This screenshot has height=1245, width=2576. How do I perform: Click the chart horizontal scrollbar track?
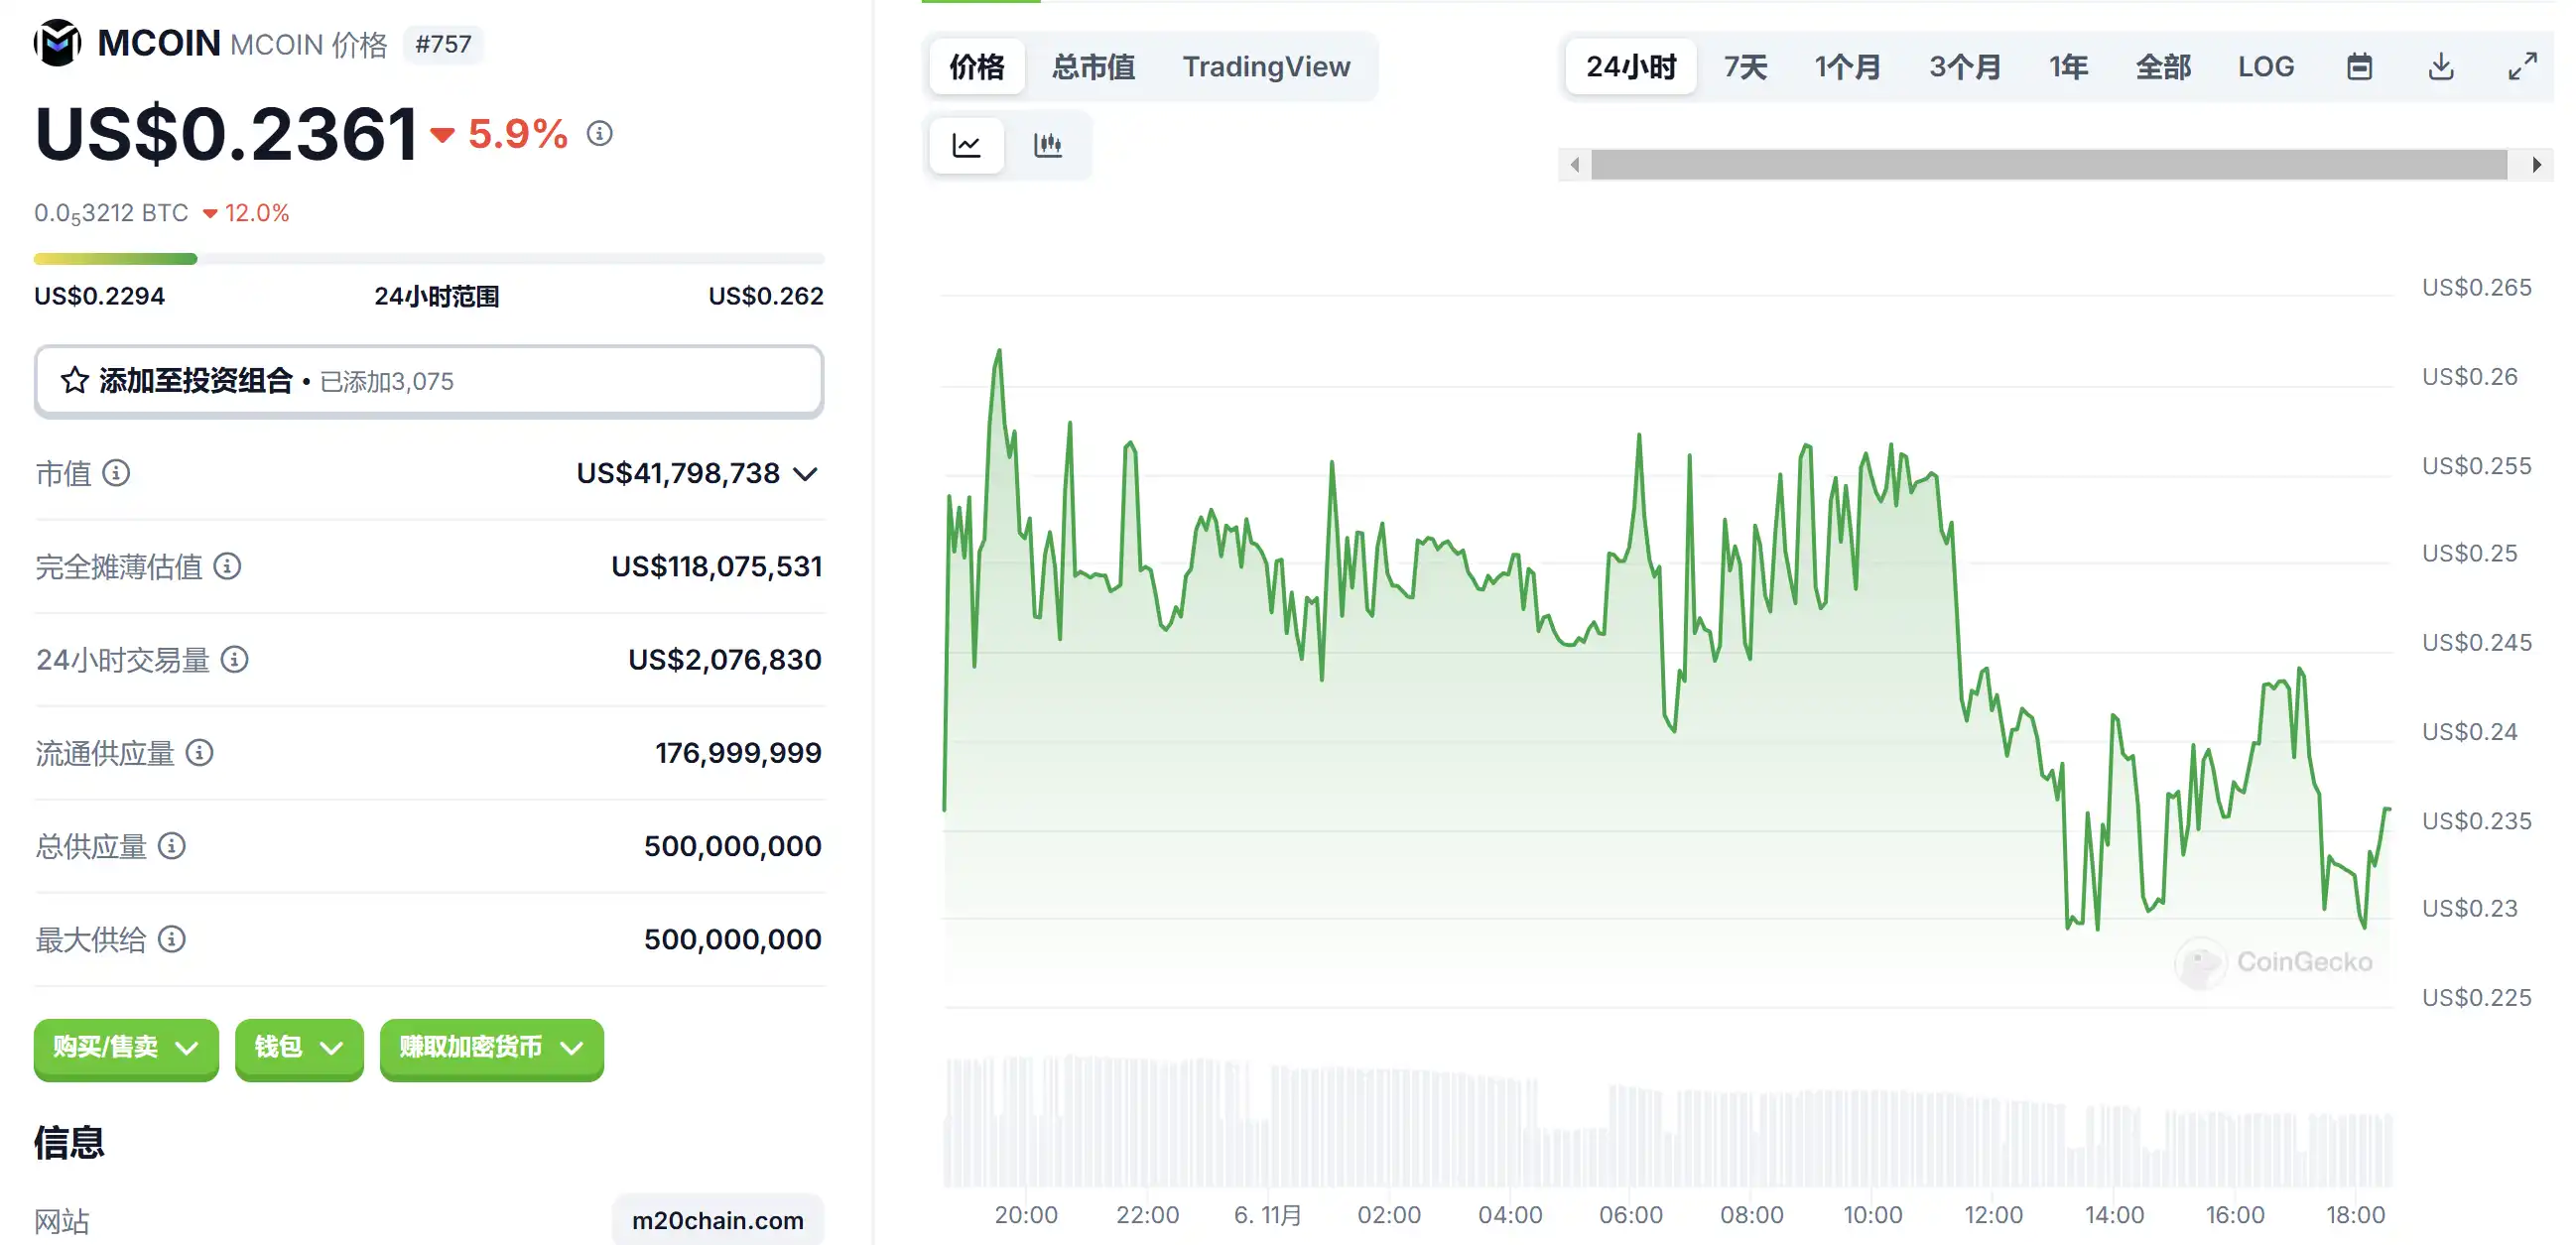coord(2048,165)
